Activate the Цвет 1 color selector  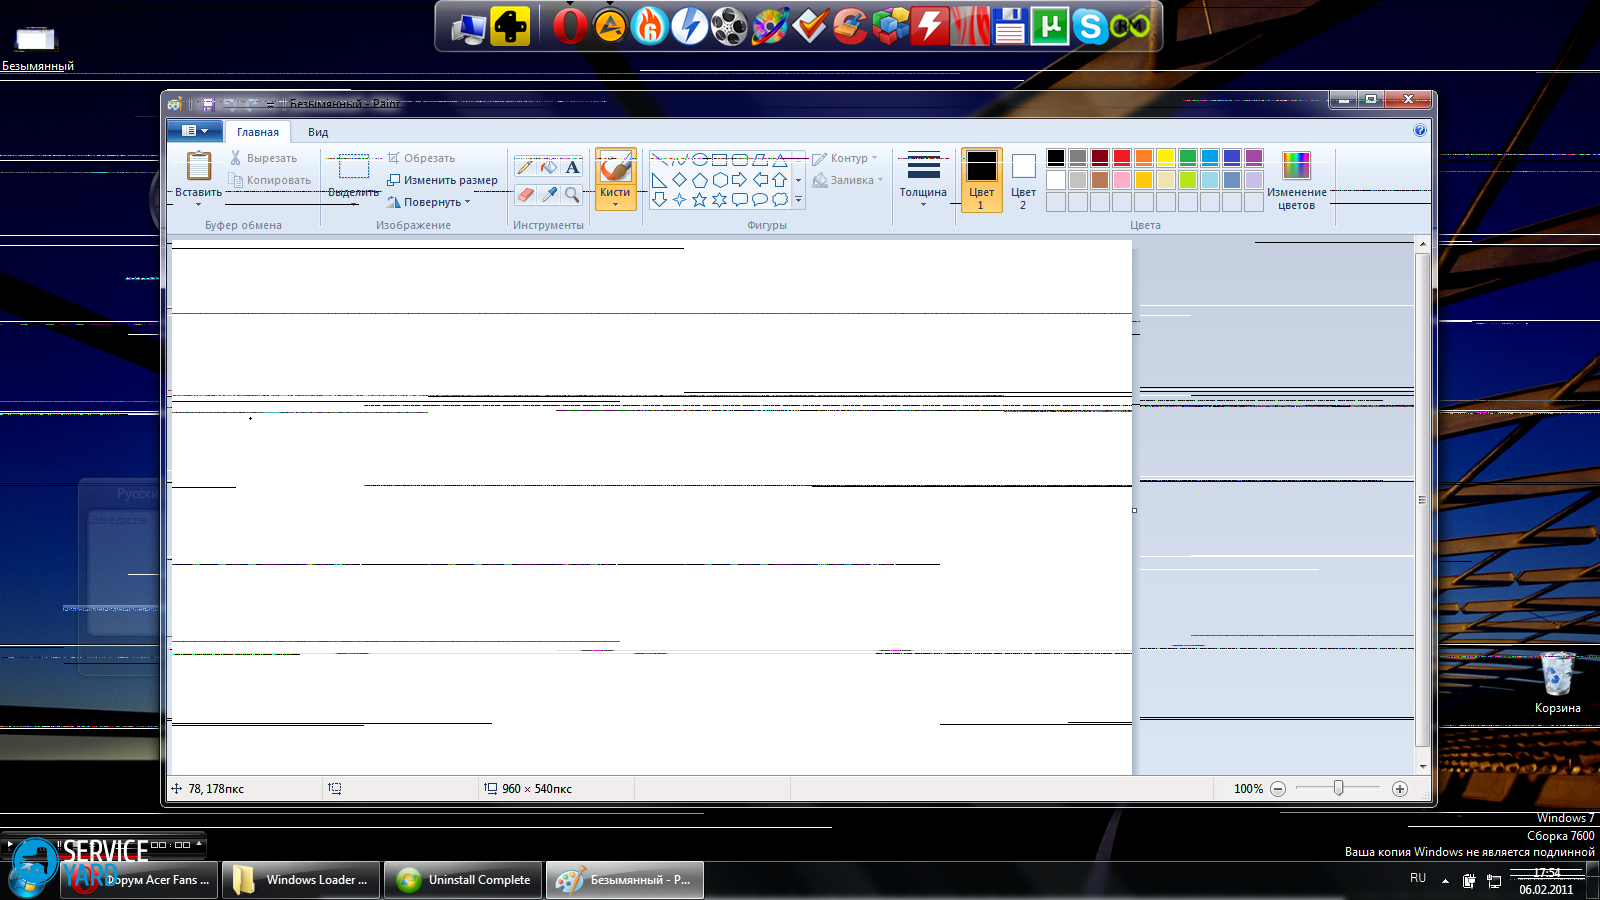(981, 180)
